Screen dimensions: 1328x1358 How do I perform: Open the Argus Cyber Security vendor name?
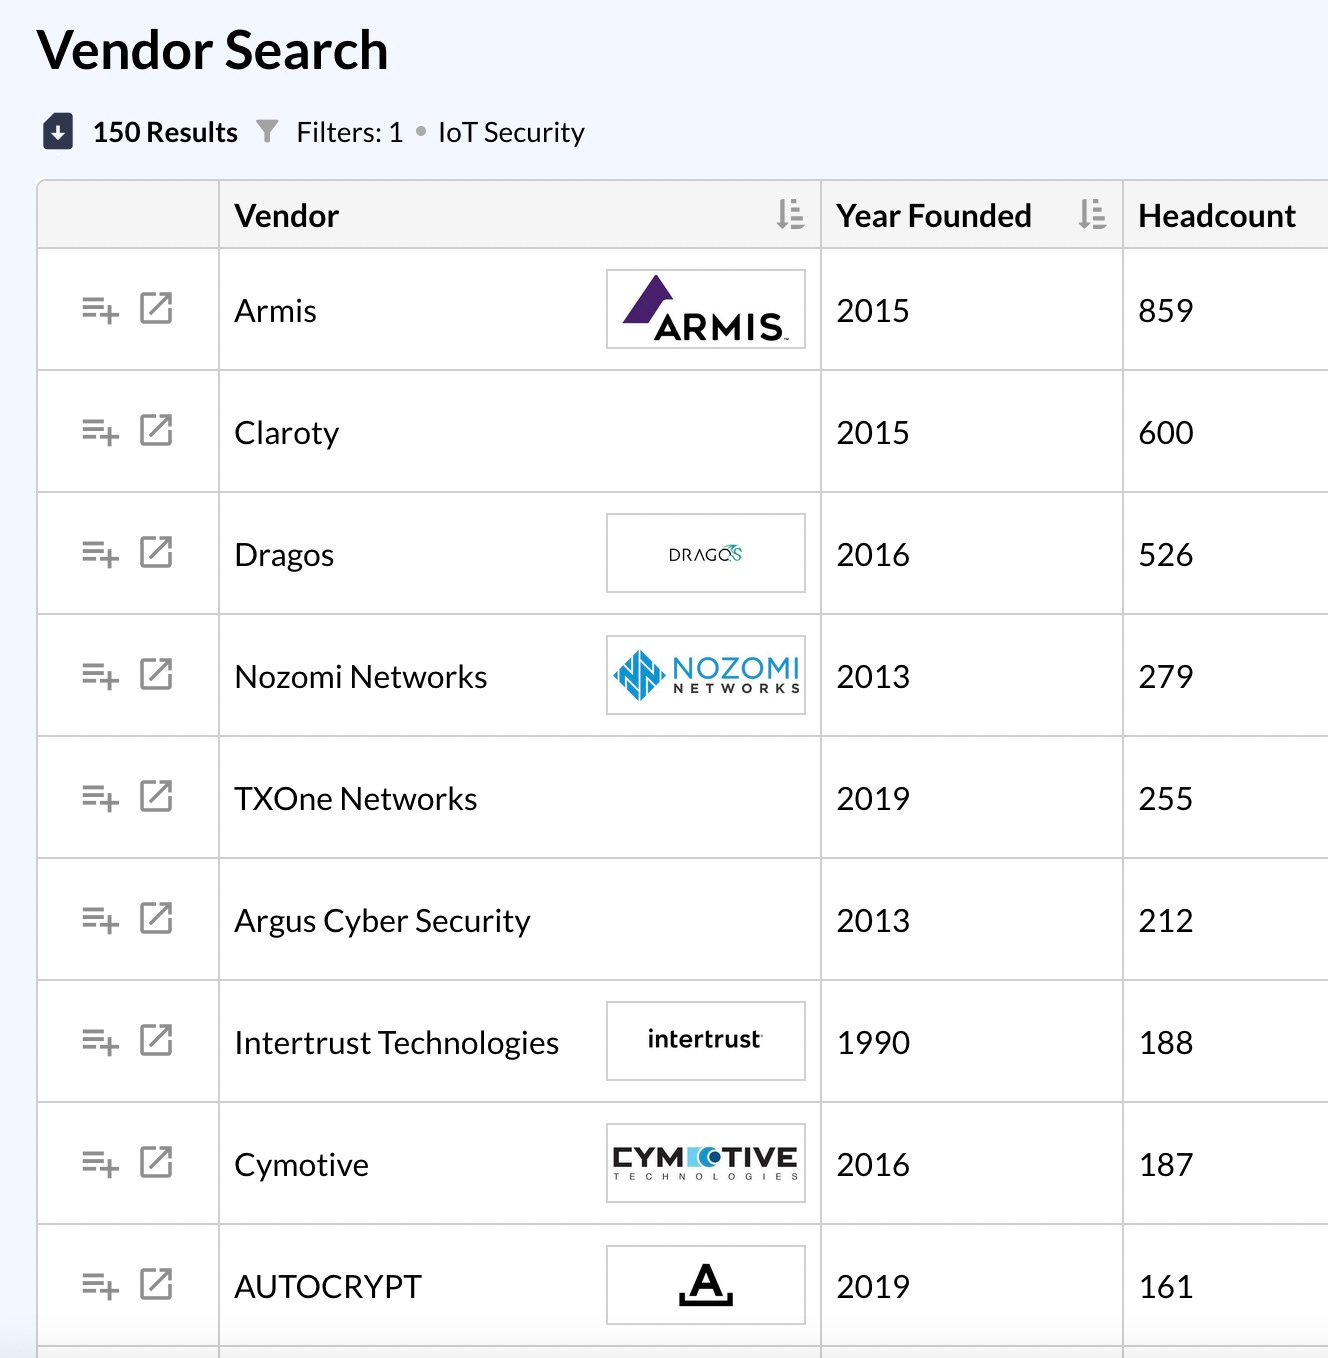pos(382,921)
